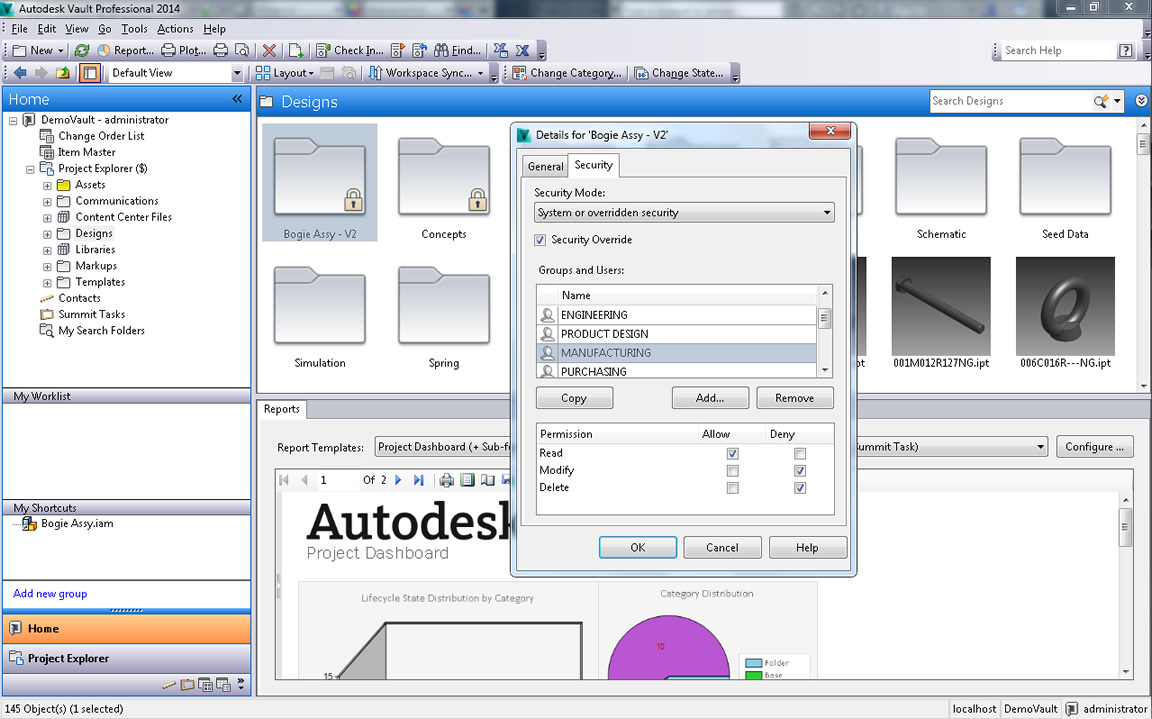Click in the Search Designs field
1152x719 pixels.
pos(1012,101)
